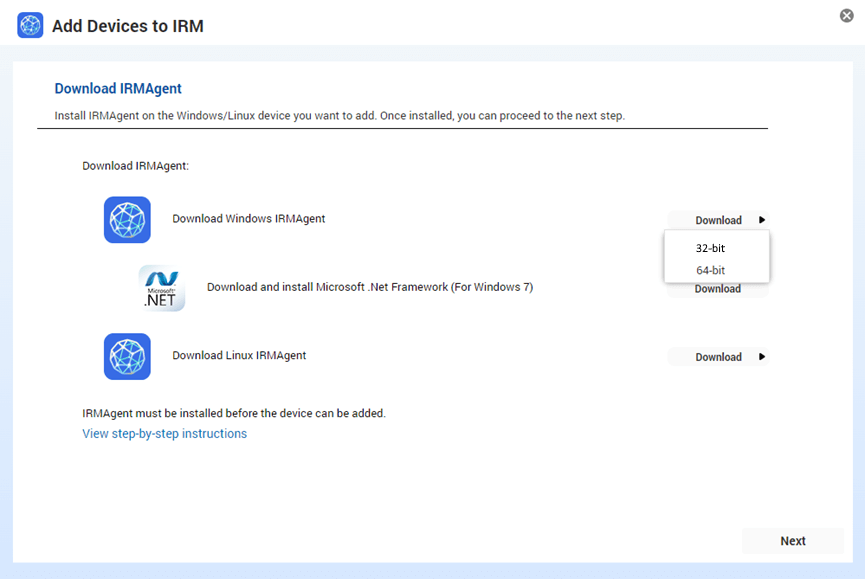Screen dimensions: 865x579
Task: Click the Next button
Action: pos(793,540)
